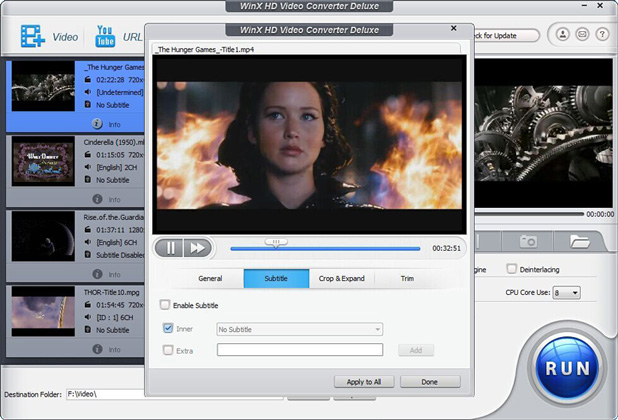Image resolution: width=618 pixels, height=420 pixels.
Task: Pause the preview playback
Action: (x=170, y=248)
